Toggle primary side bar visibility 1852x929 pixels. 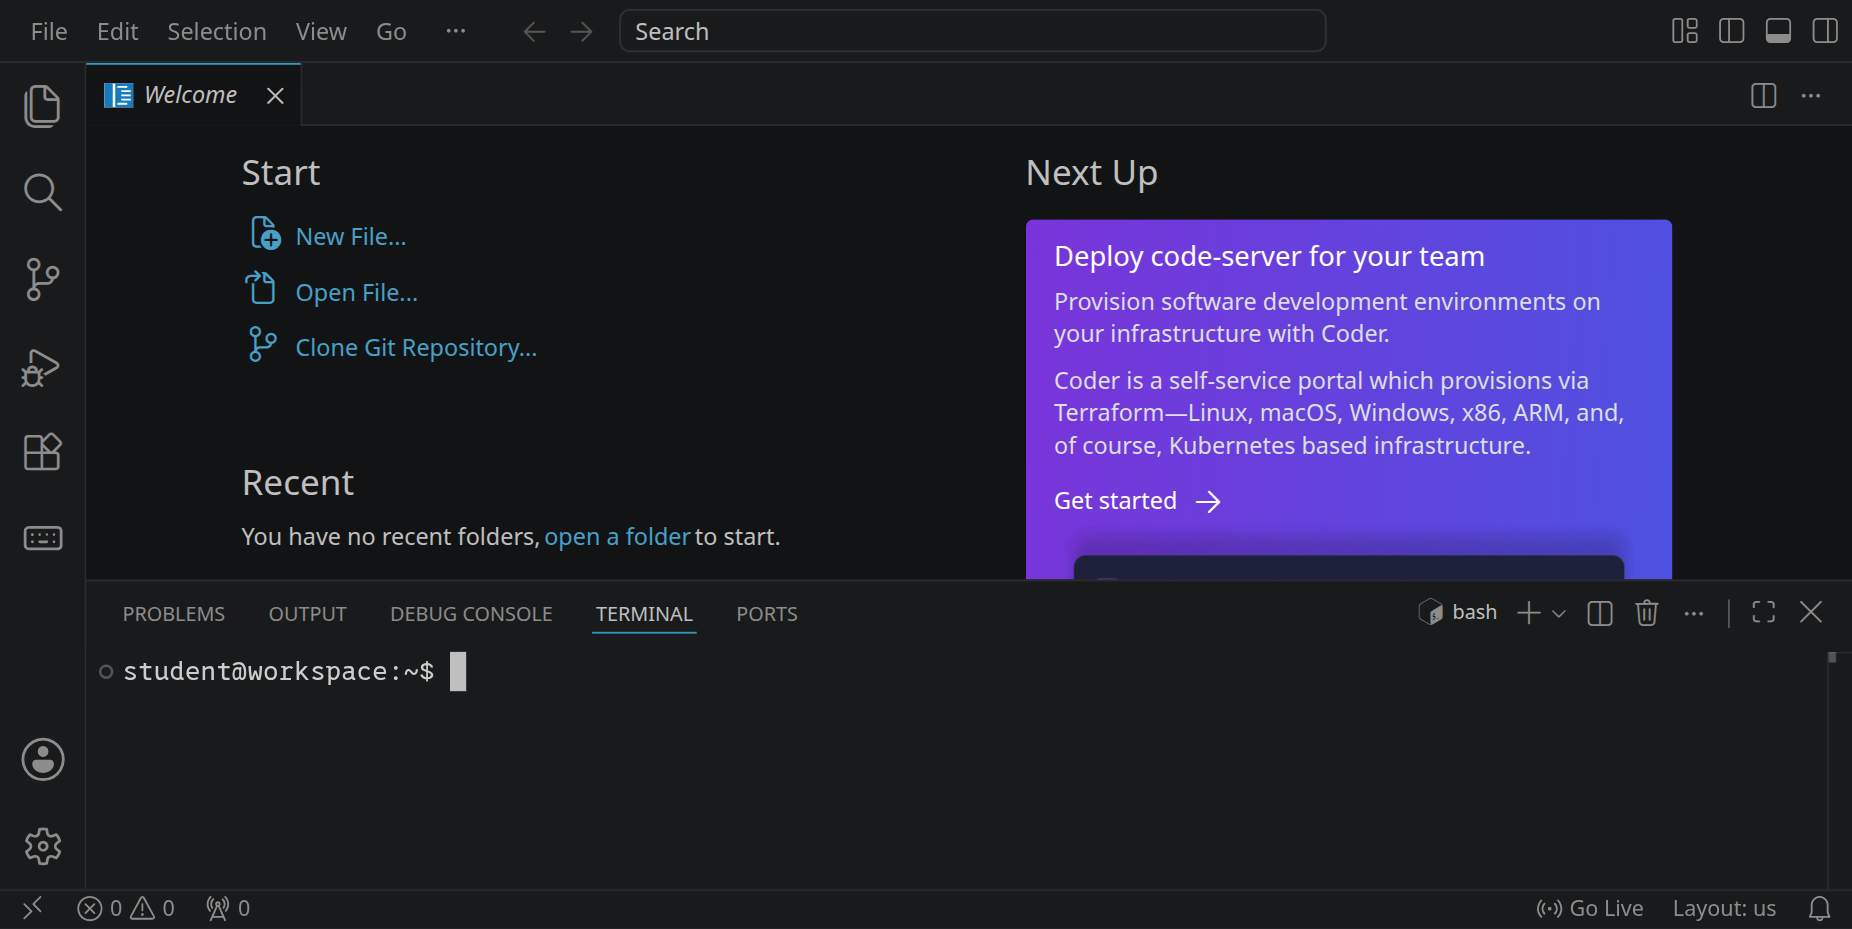[1732, 31]
